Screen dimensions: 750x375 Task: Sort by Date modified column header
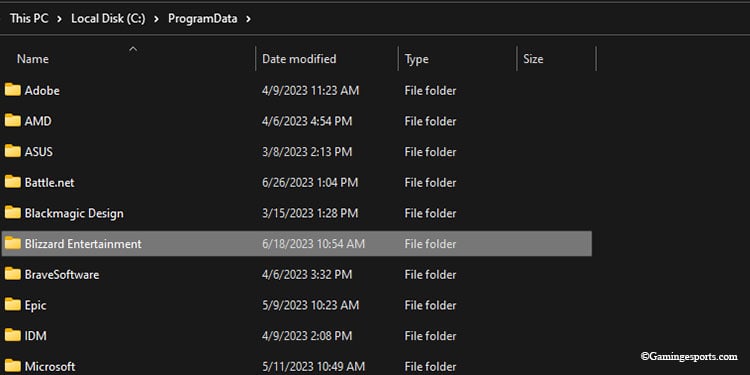(x=299, y=59)
